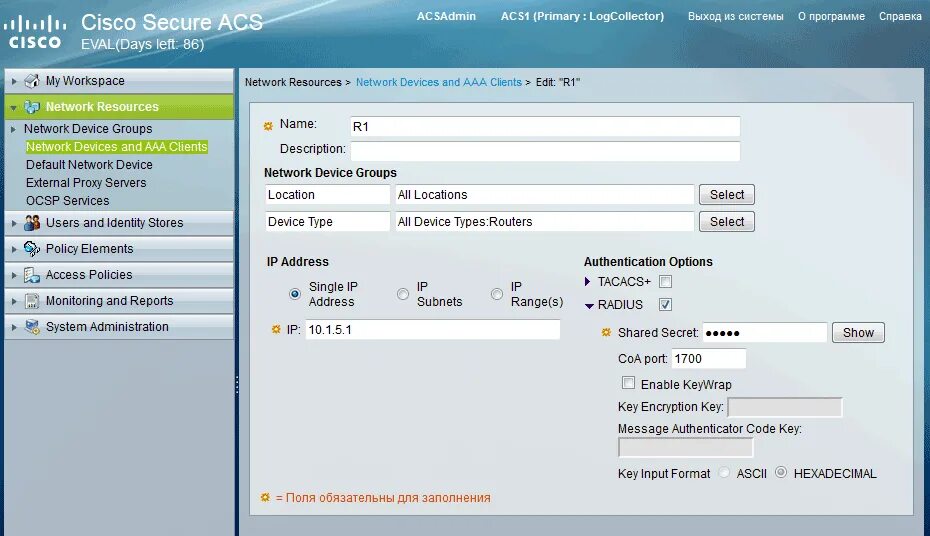Enable the TACACS+ checkbox
Viewport: 930px width, 536px height.
pyautogui.click(x=665, y=282)
